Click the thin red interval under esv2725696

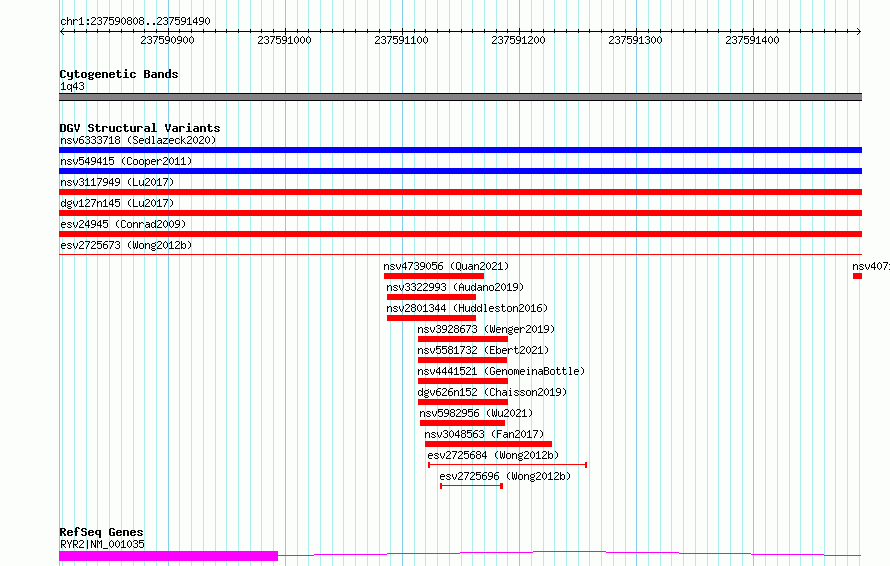[472, 486]
